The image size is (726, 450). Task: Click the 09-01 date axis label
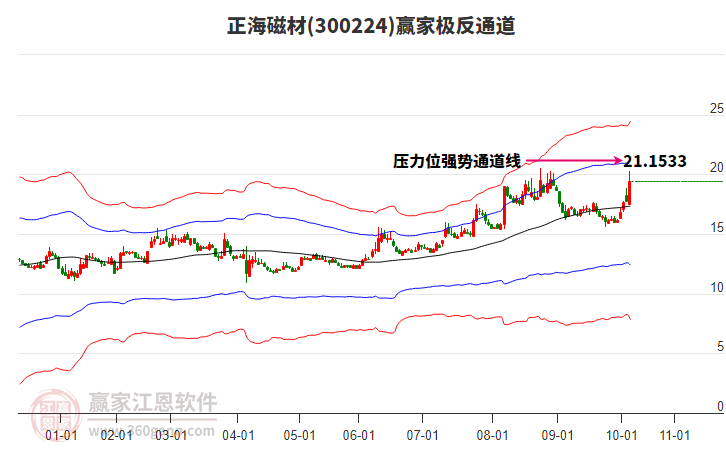557,435
